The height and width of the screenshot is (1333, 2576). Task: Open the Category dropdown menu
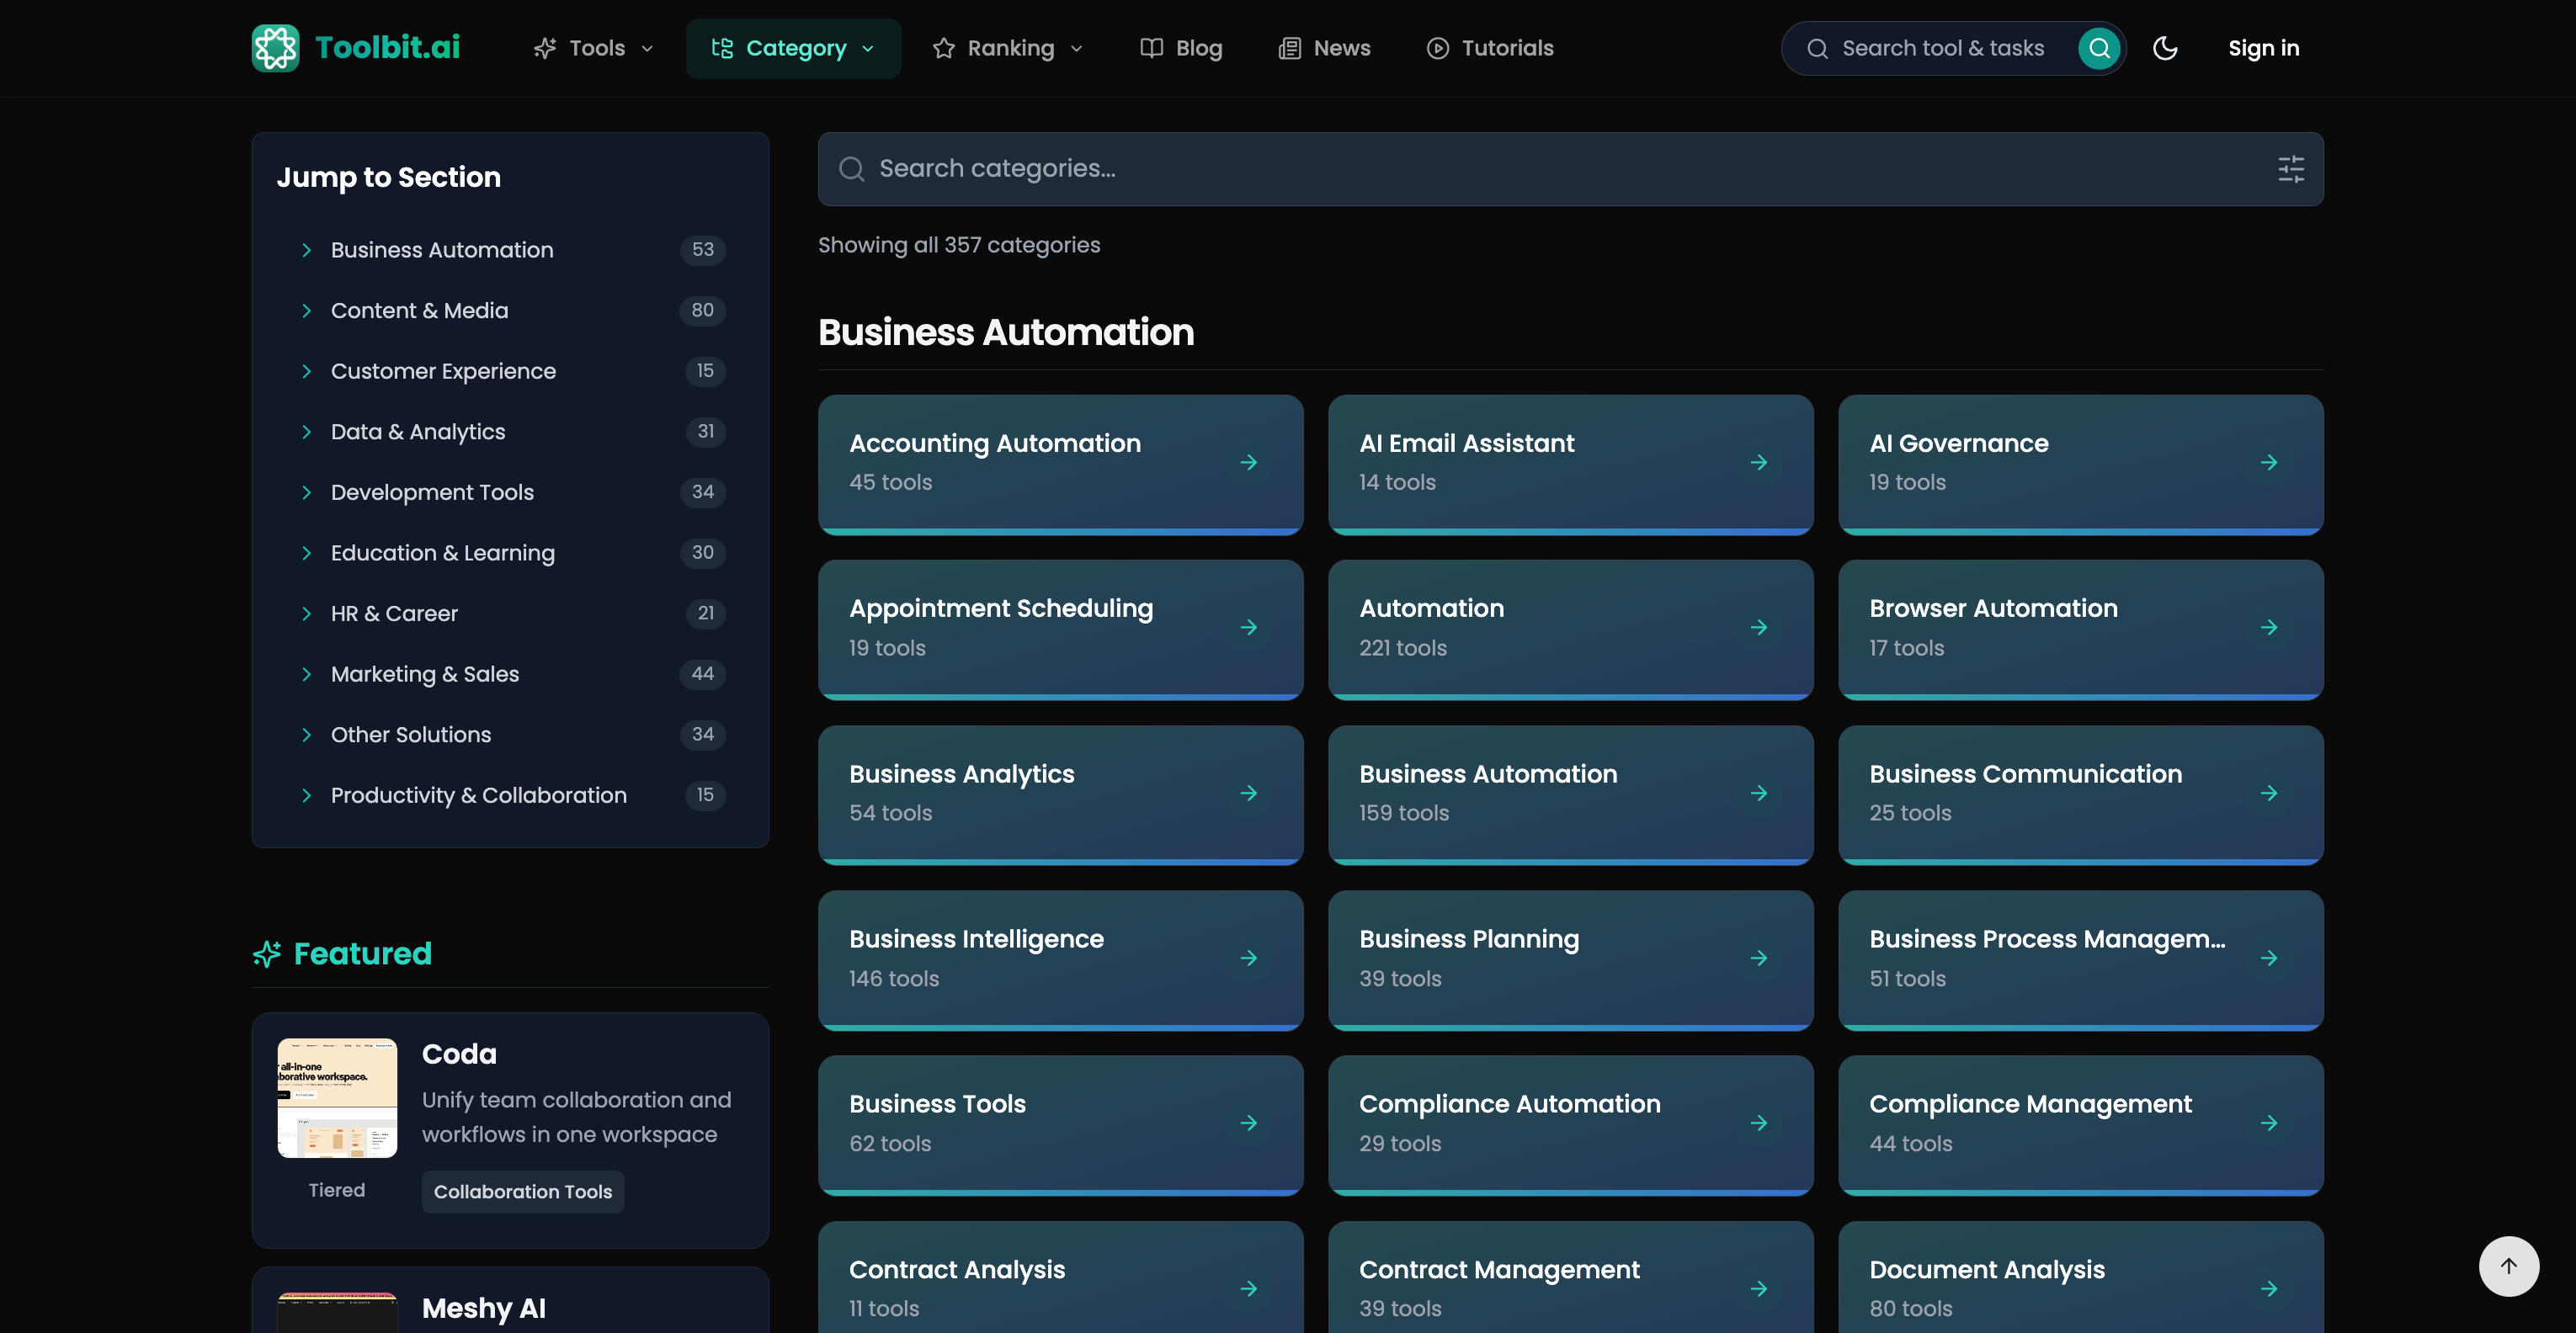pyautogui.click(x=793, y=48)
